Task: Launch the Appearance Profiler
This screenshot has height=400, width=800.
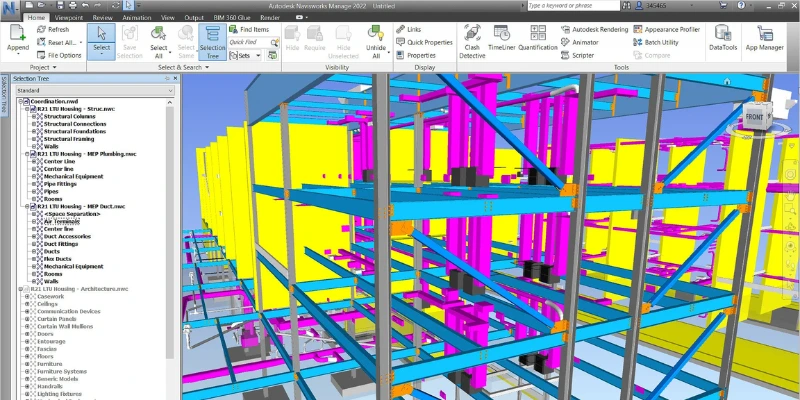Action: (x=666, y=30)
